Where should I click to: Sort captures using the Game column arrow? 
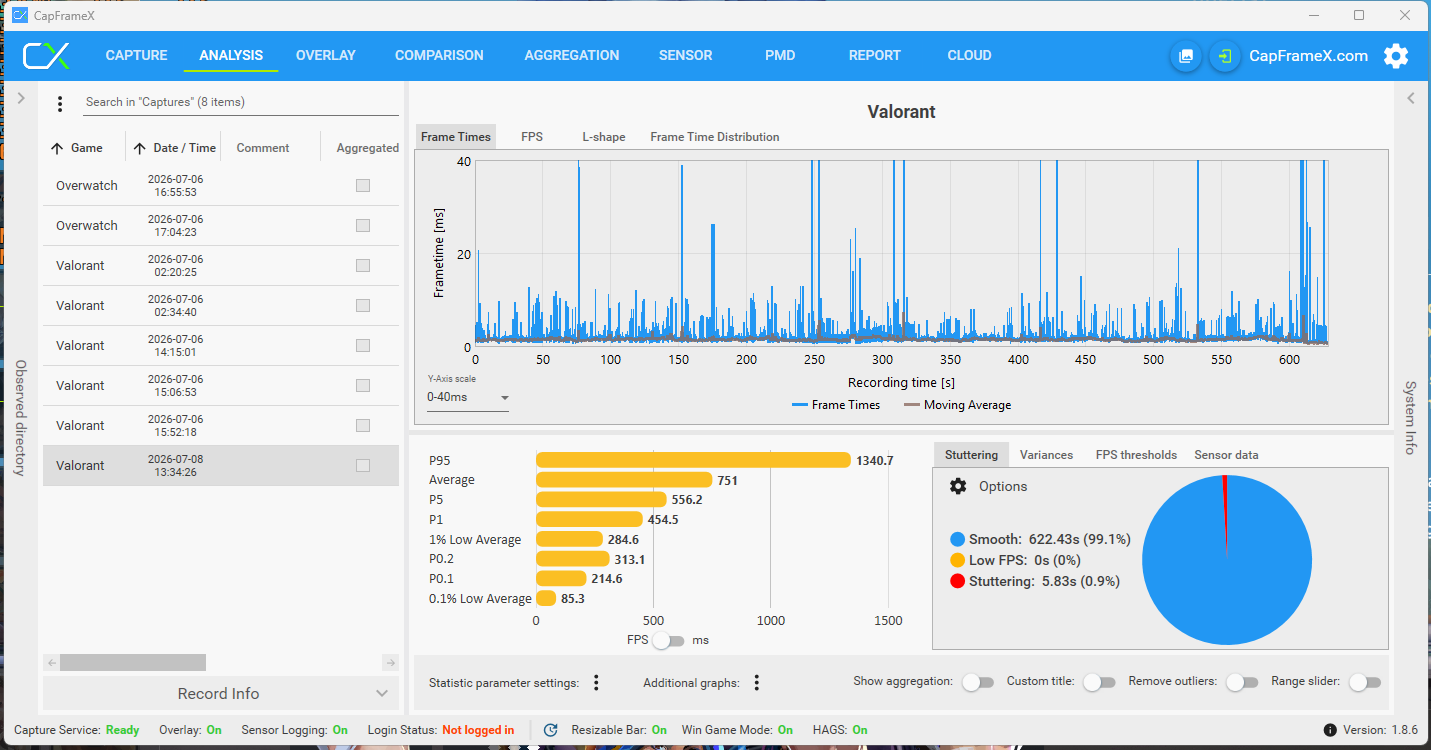(x=57, y=148)
